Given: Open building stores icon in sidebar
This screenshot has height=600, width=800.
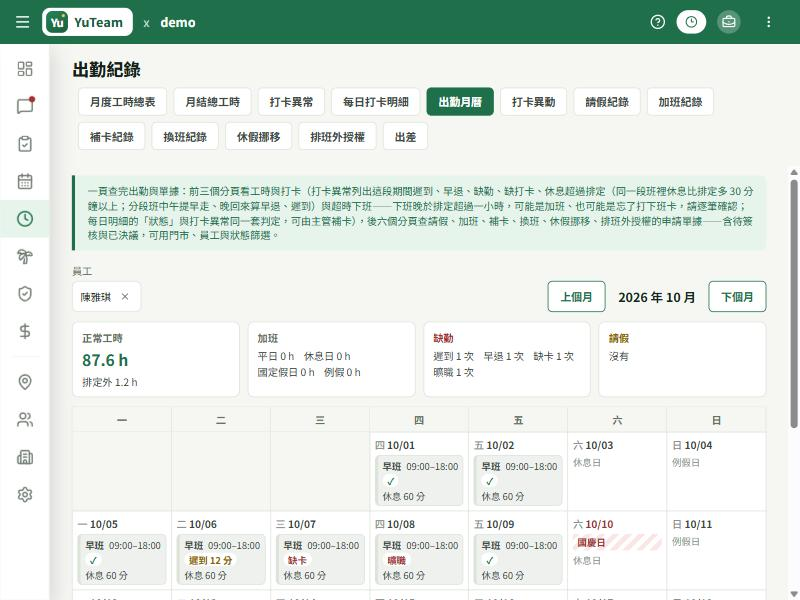Looking at the screenshot, I should (25, 457).
